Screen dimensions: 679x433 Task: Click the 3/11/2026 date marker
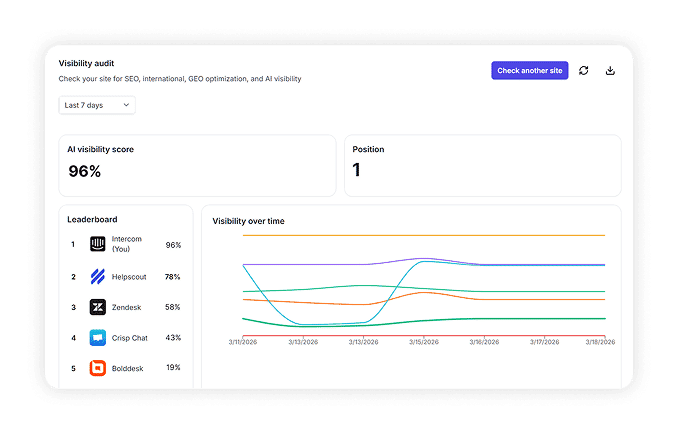coord(243,342)
